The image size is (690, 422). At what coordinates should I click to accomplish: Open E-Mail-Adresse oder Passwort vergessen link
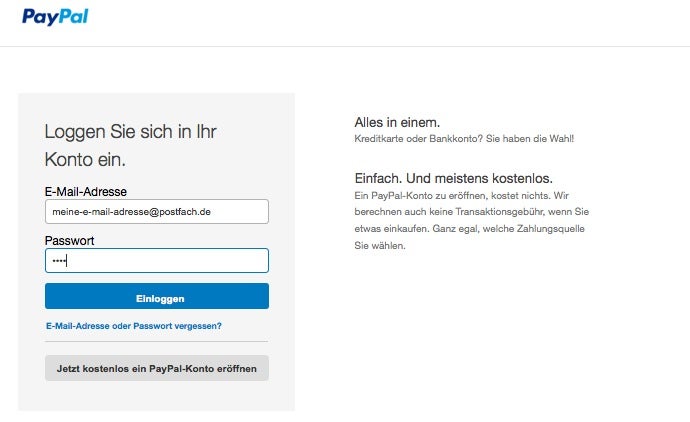point(134,326)
